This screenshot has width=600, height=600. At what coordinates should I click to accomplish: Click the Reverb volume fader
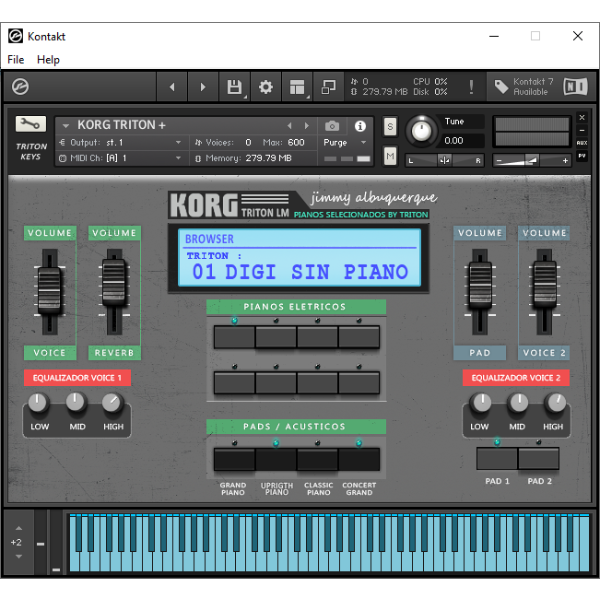(x=114, y=282)
